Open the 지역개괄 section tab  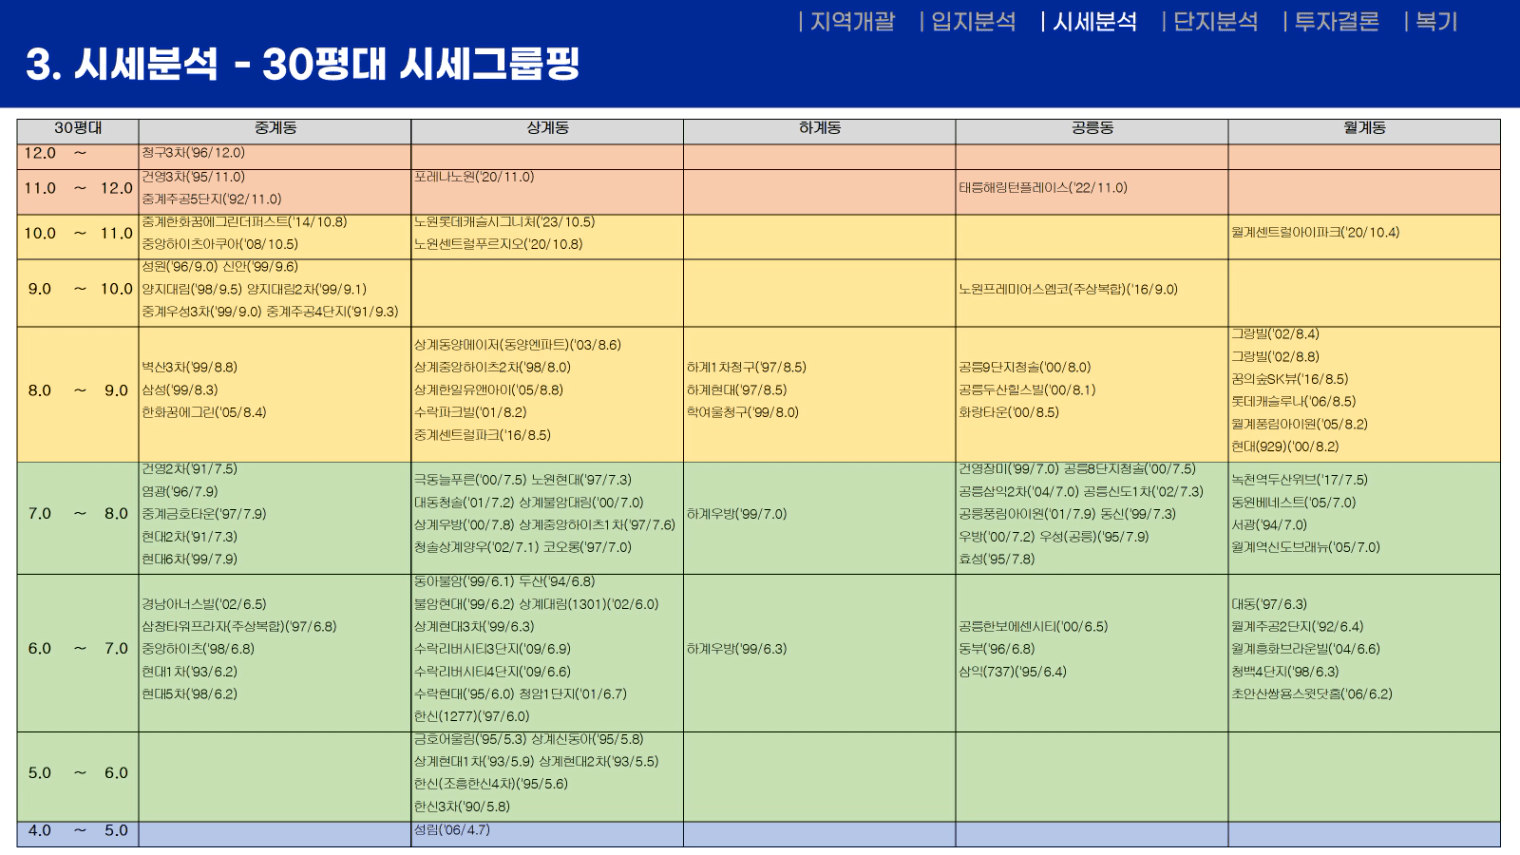(x=852, y=22)
